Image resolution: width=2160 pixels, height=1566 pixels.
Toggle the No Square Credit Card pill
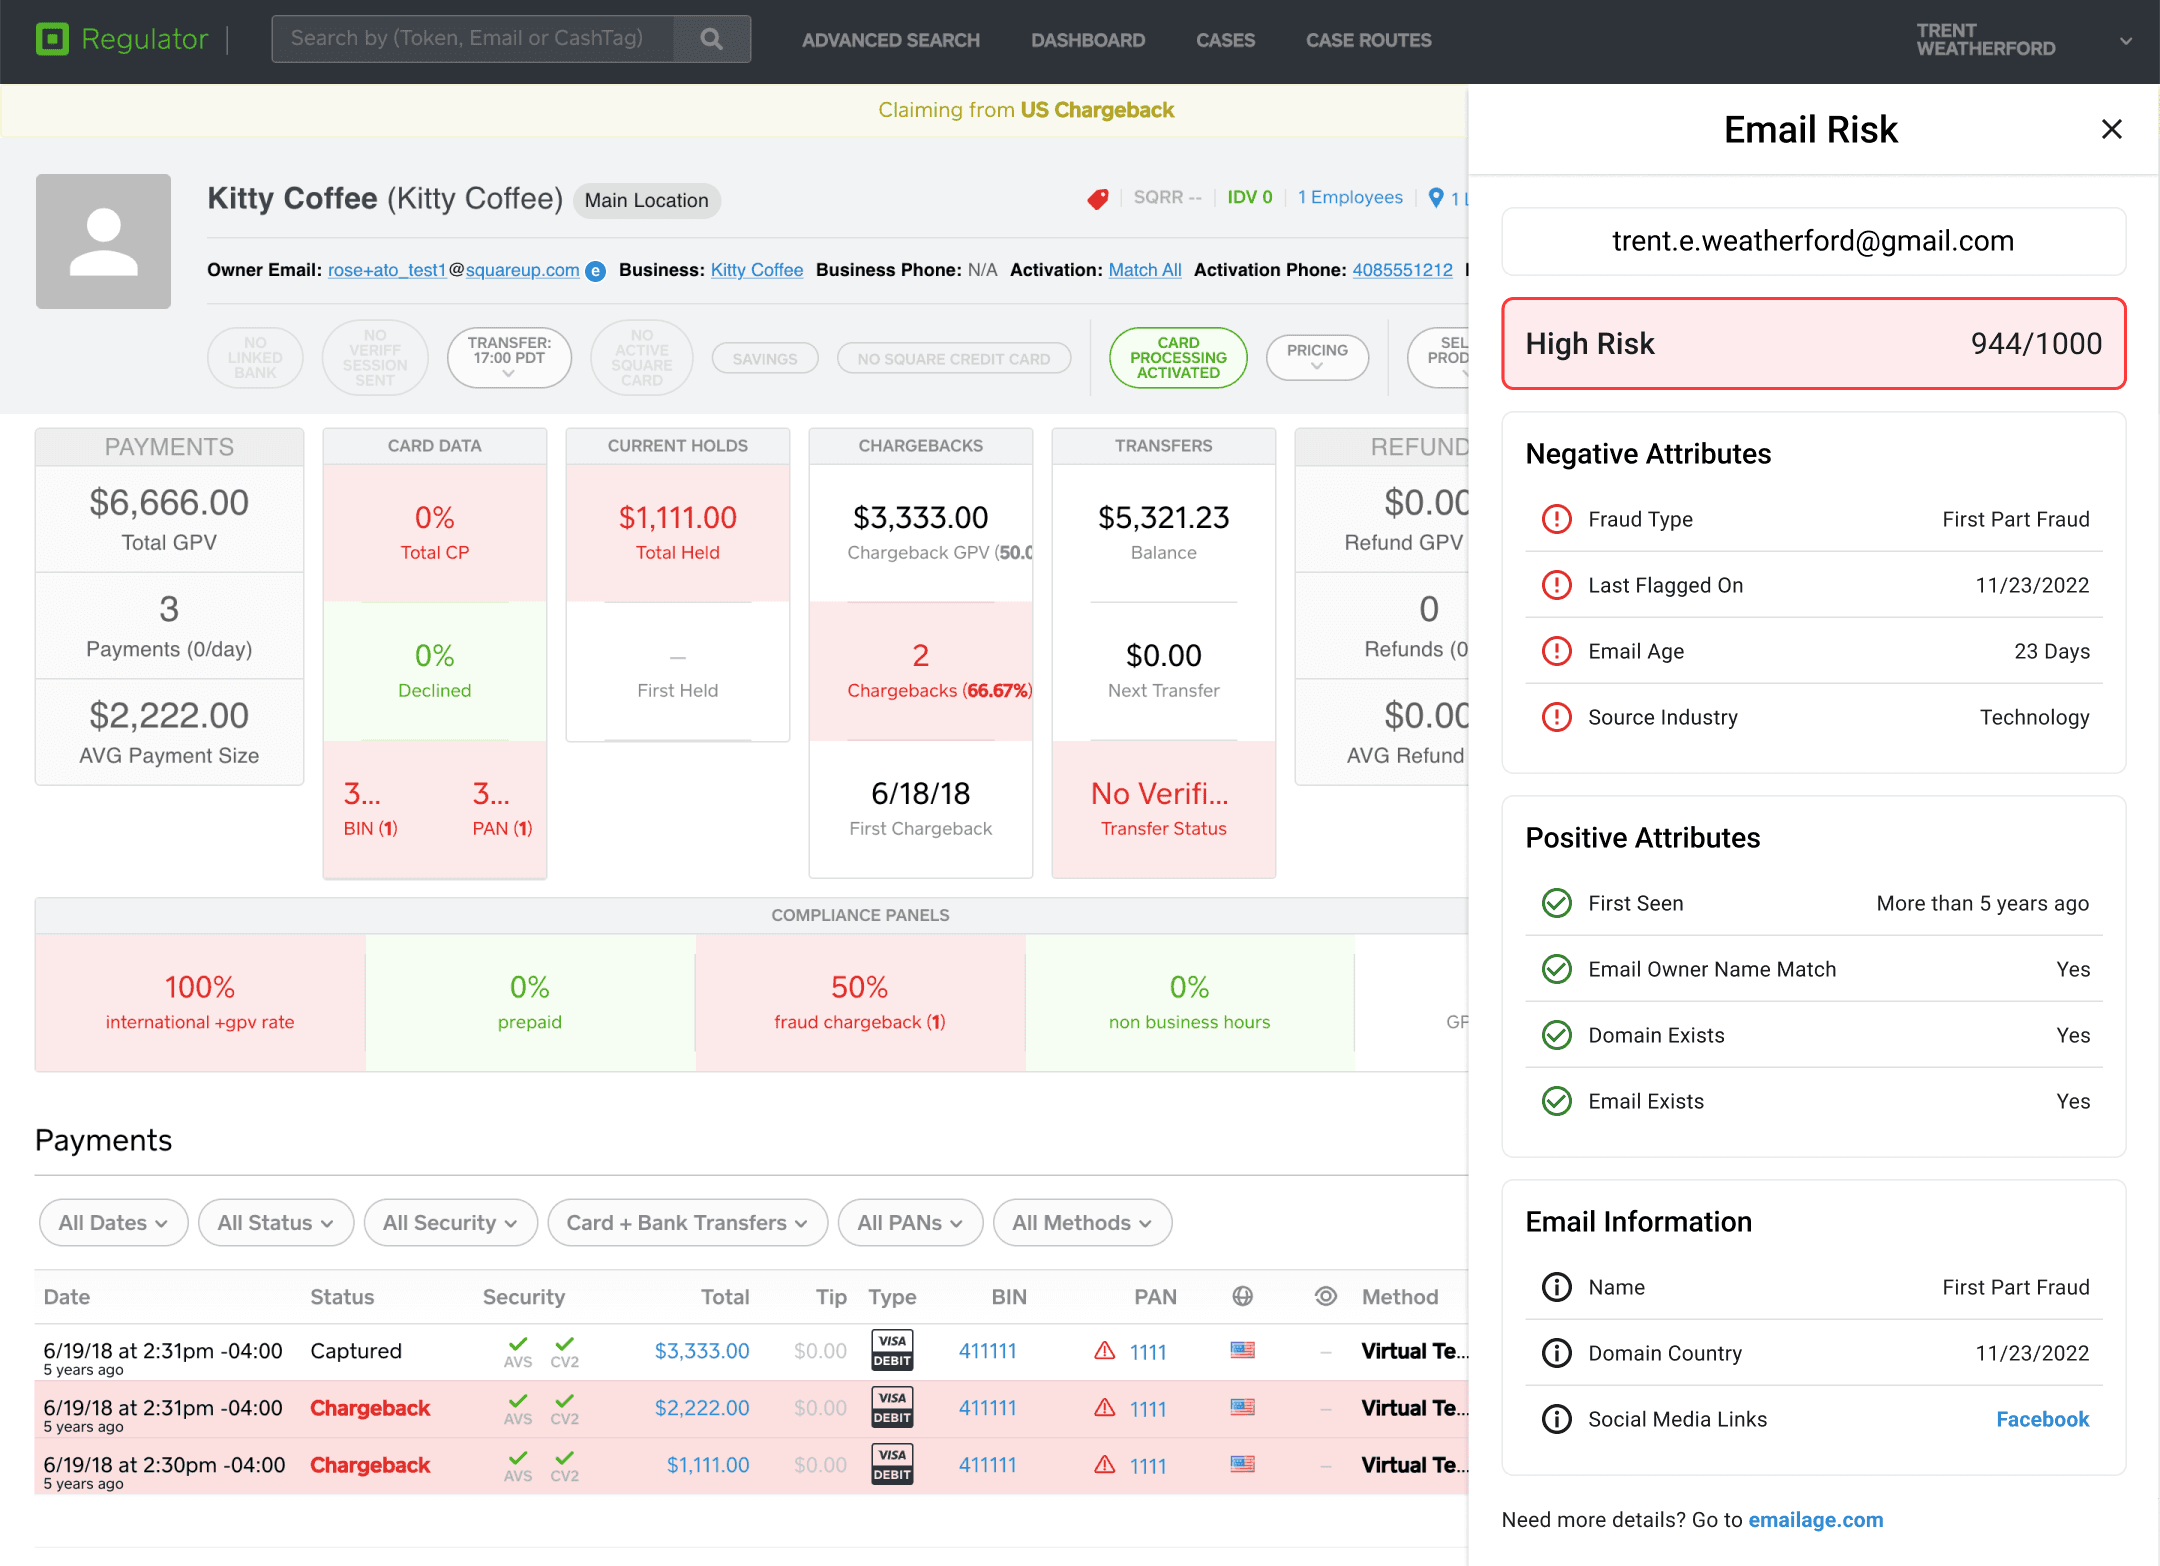(953, 359)
